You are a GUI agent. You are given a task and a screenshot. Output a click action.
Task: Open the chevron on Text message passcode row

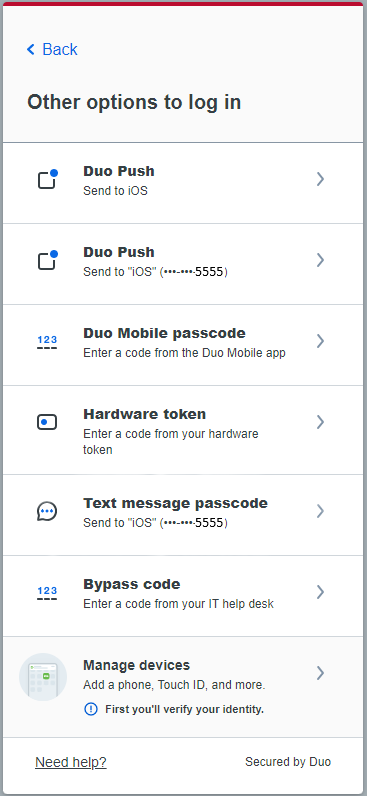coord(320,511)
